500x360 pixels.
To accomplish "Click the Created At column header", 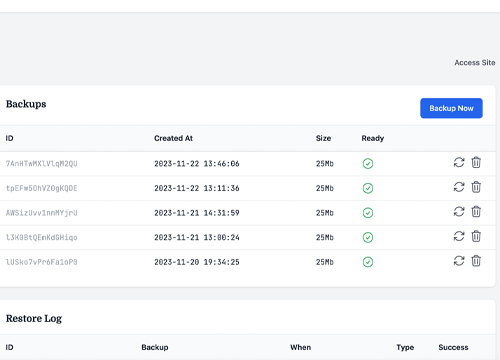I will click(x=173, y=138).
